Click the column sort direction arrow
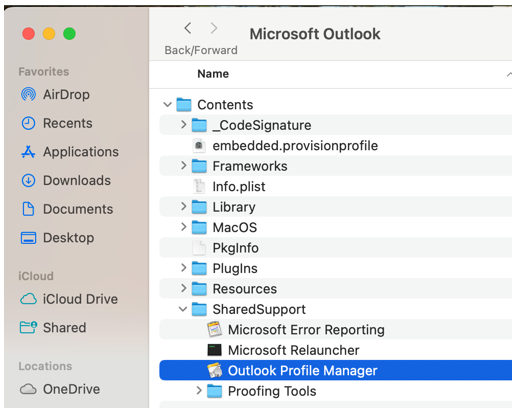520x418 pixels. click(509, 74)
